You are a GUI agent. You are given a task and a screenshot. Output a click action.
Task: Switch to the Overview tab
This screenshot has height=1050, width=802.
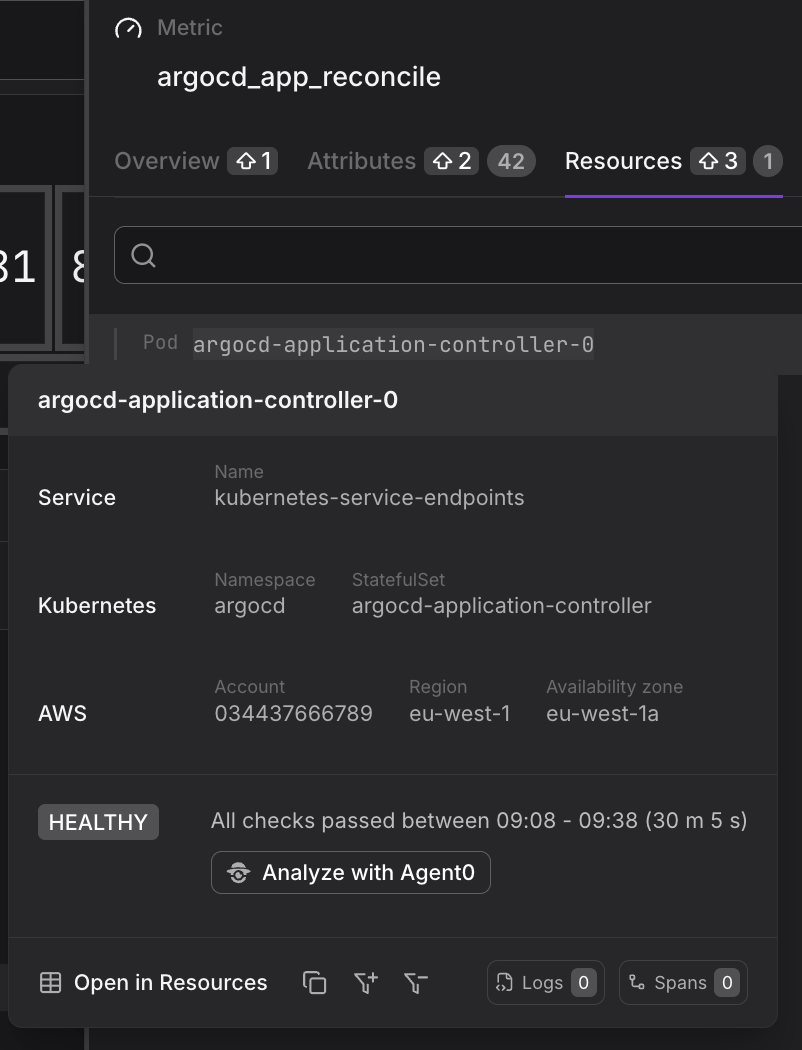pos(167,161)
